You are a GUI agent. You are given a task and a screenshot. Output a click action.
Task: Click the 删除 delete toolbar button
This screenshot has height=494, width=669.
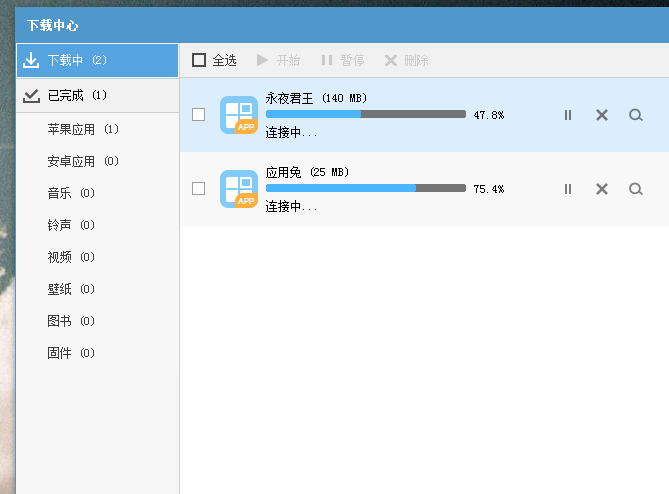[406, 60]
